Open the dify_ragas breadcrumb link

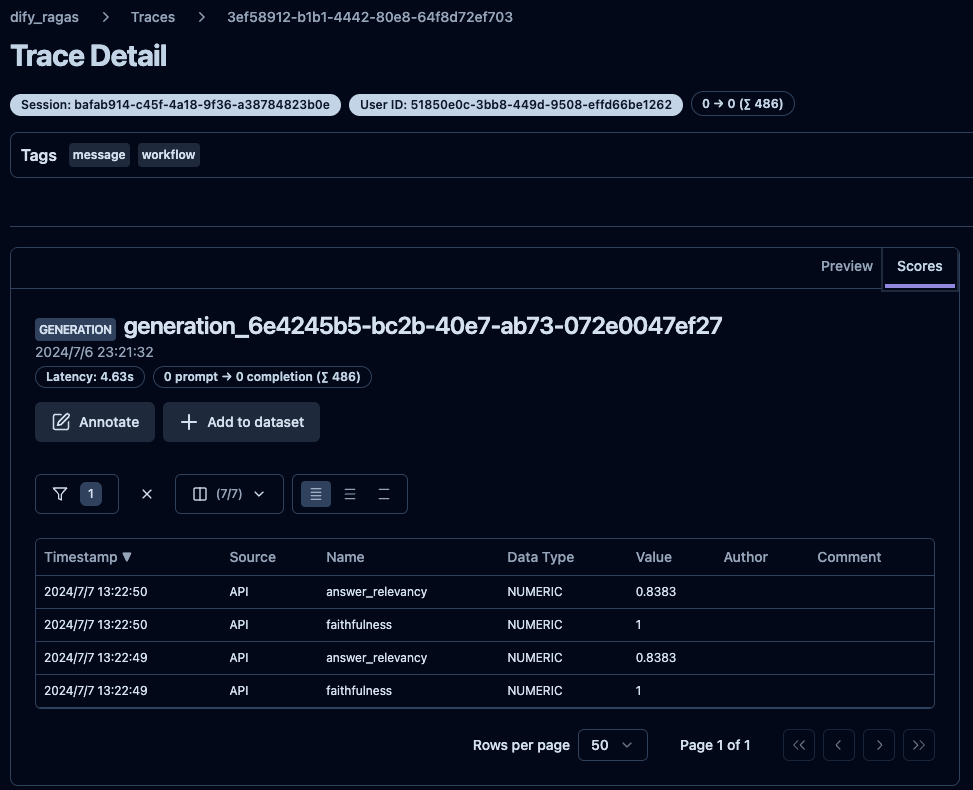tap(44, 17)
